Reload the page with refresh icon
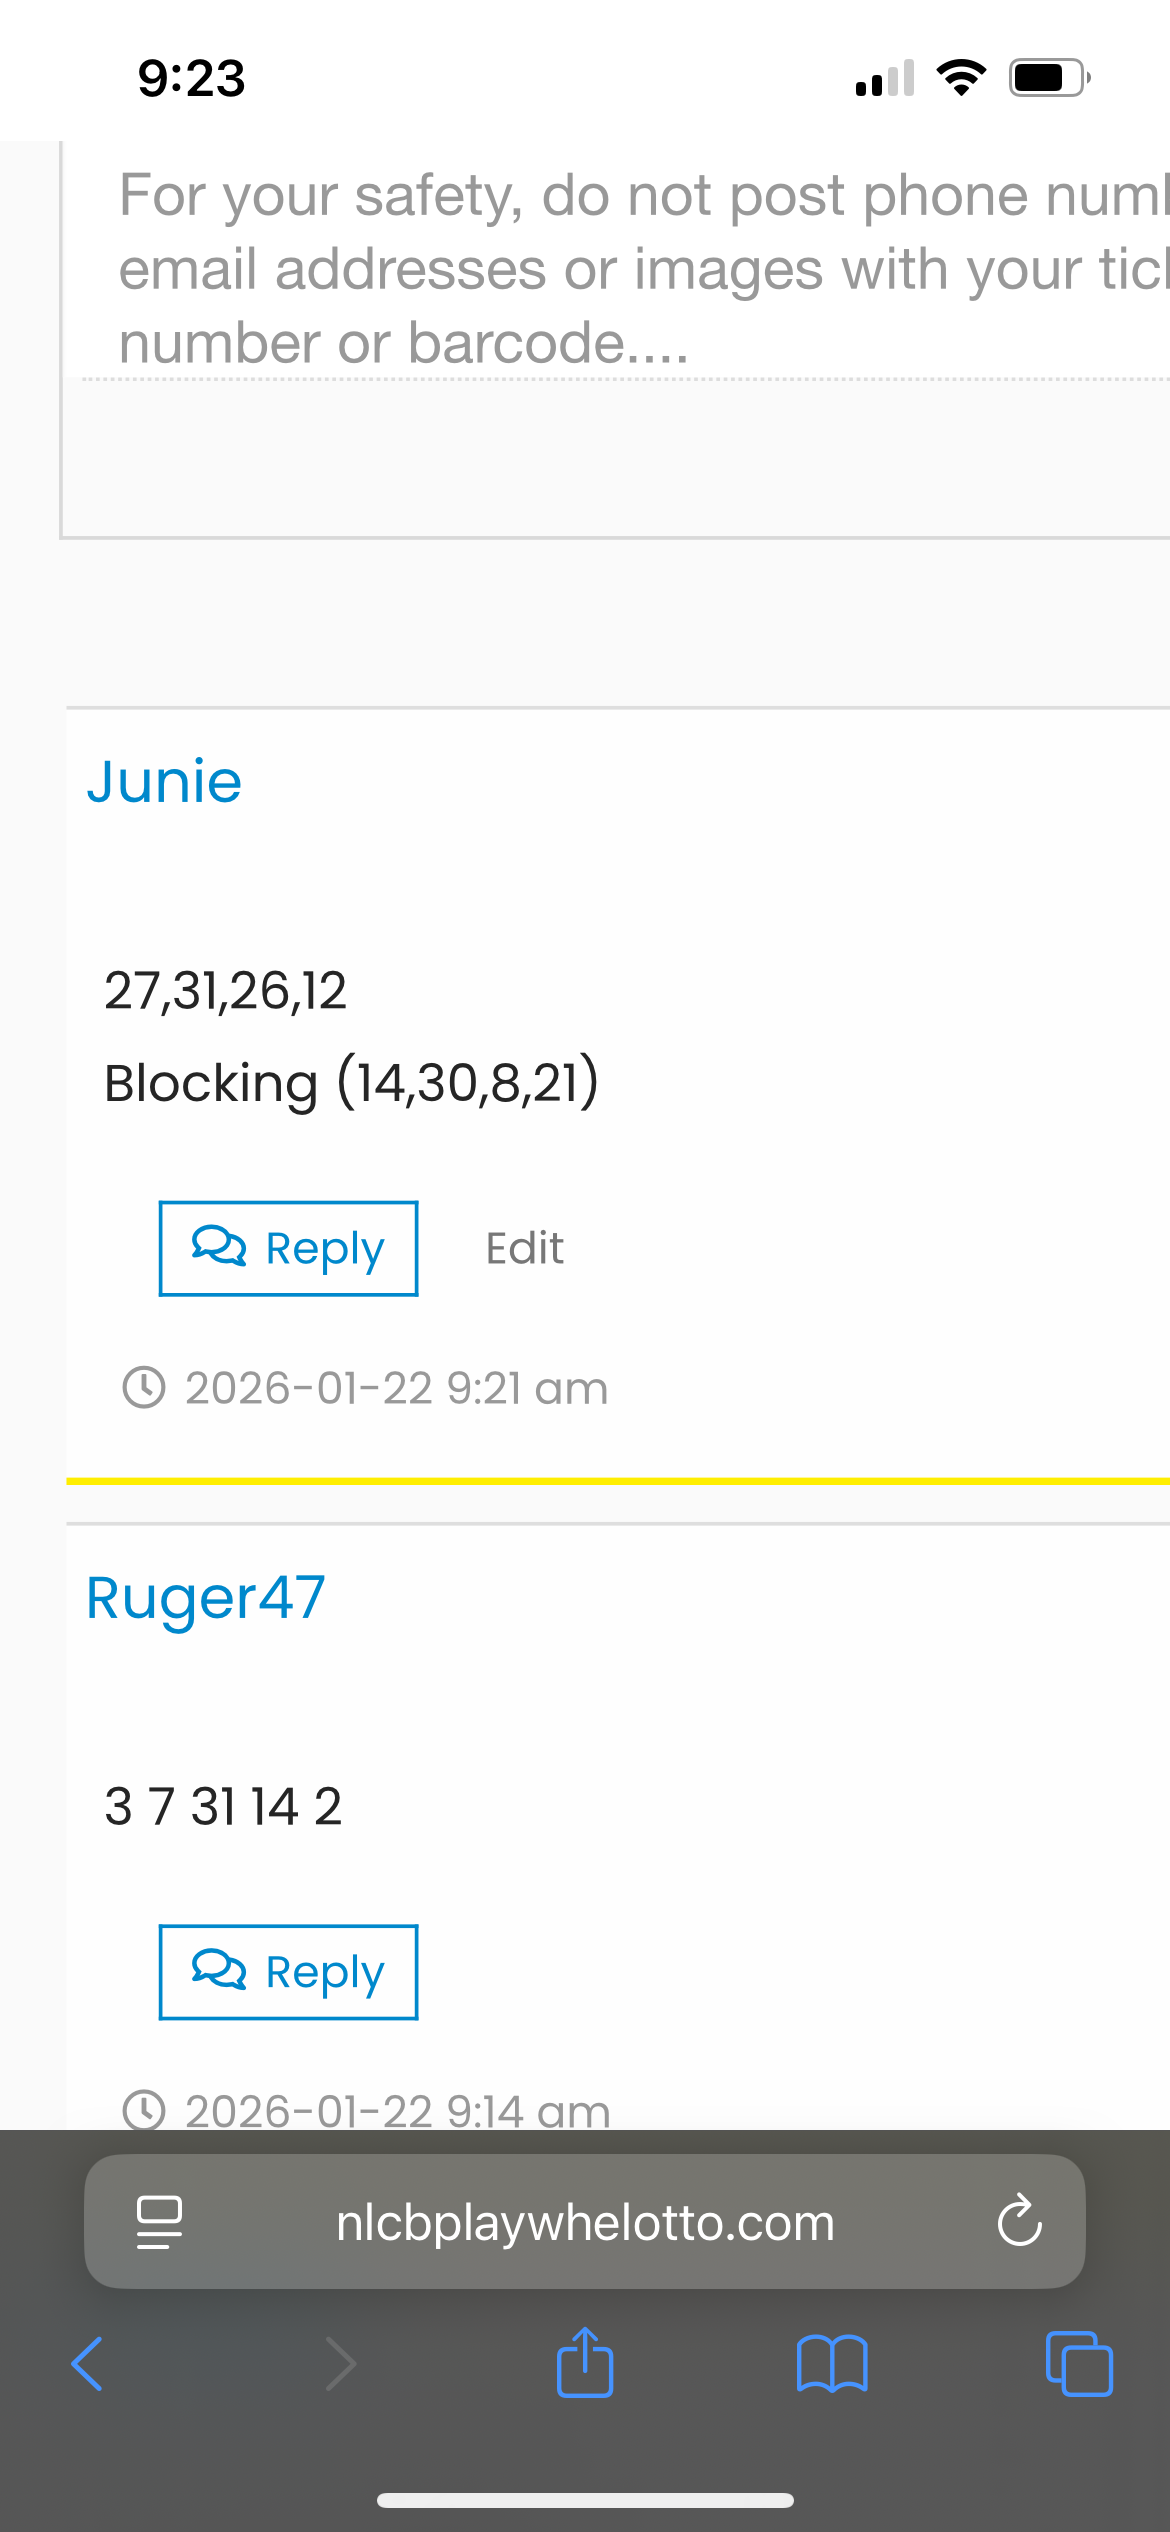The width and height of the screenshot is (1170, 2532). (x=1019, y=2221)
